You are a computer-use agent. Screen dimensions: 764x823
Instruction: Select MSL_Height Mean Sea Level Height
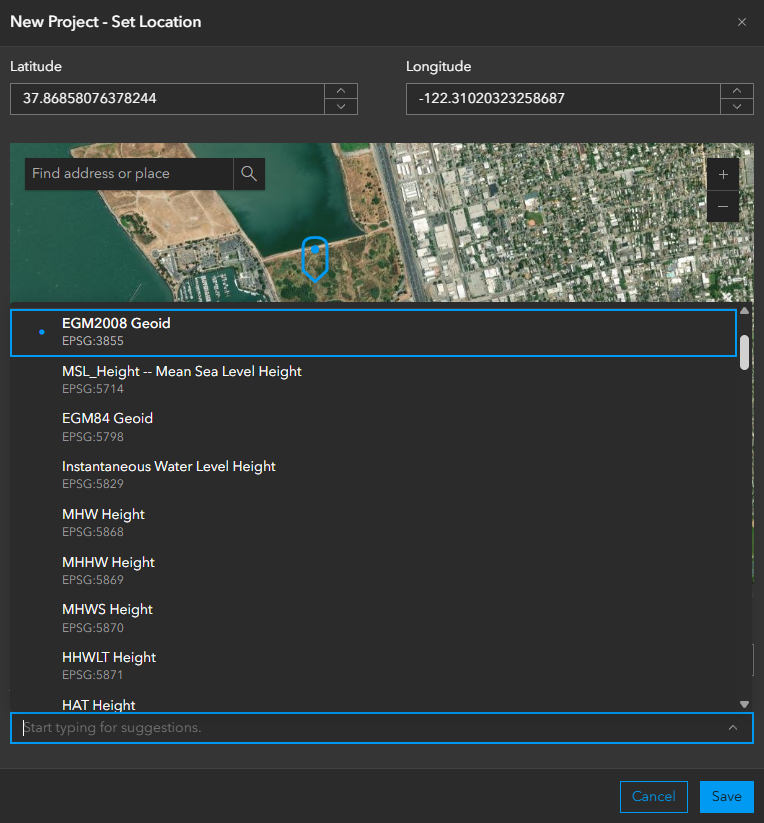tap(373, 380)
